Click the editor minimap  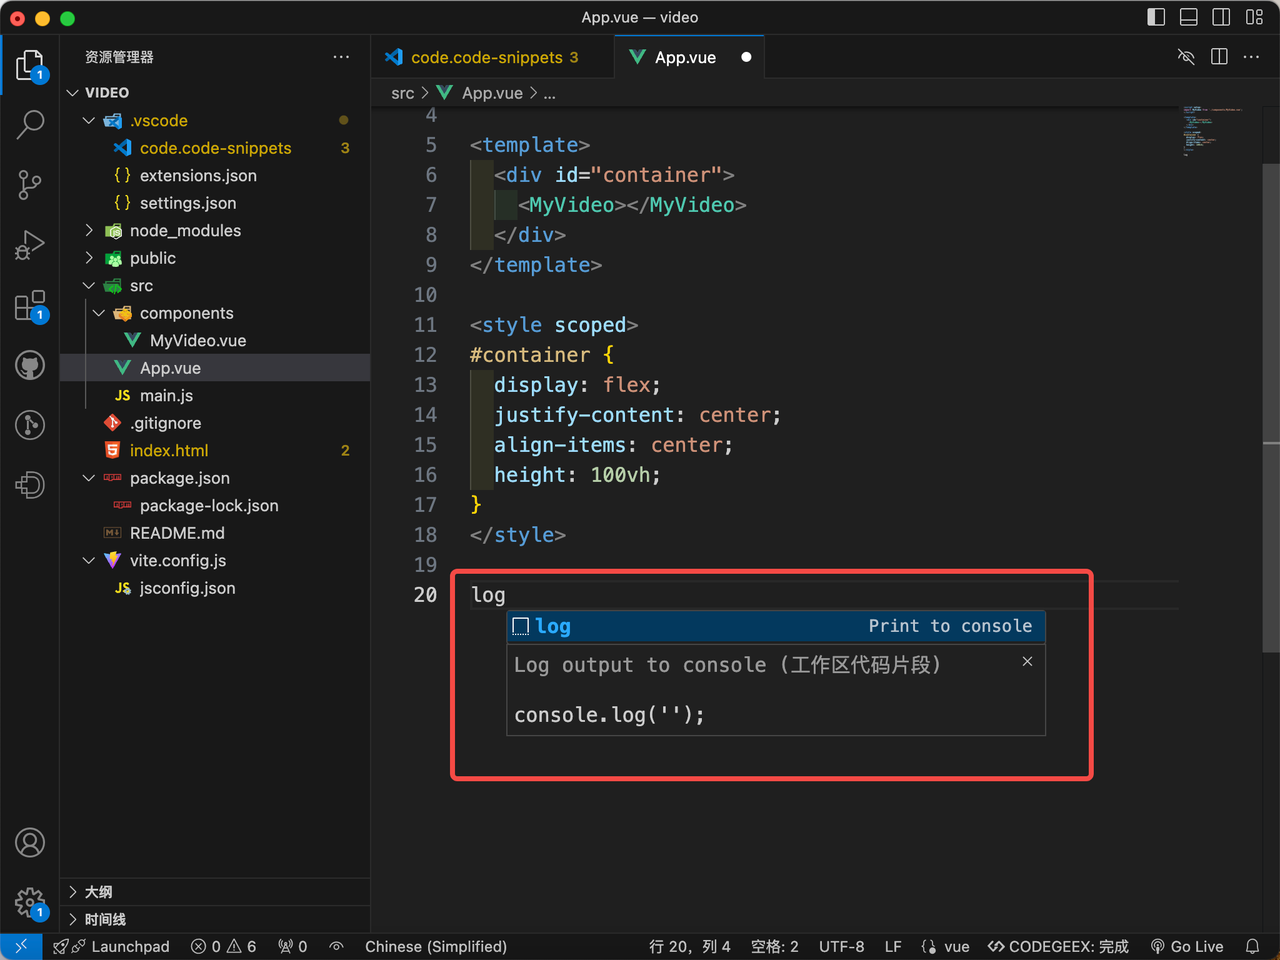[x=1215, y=130]
